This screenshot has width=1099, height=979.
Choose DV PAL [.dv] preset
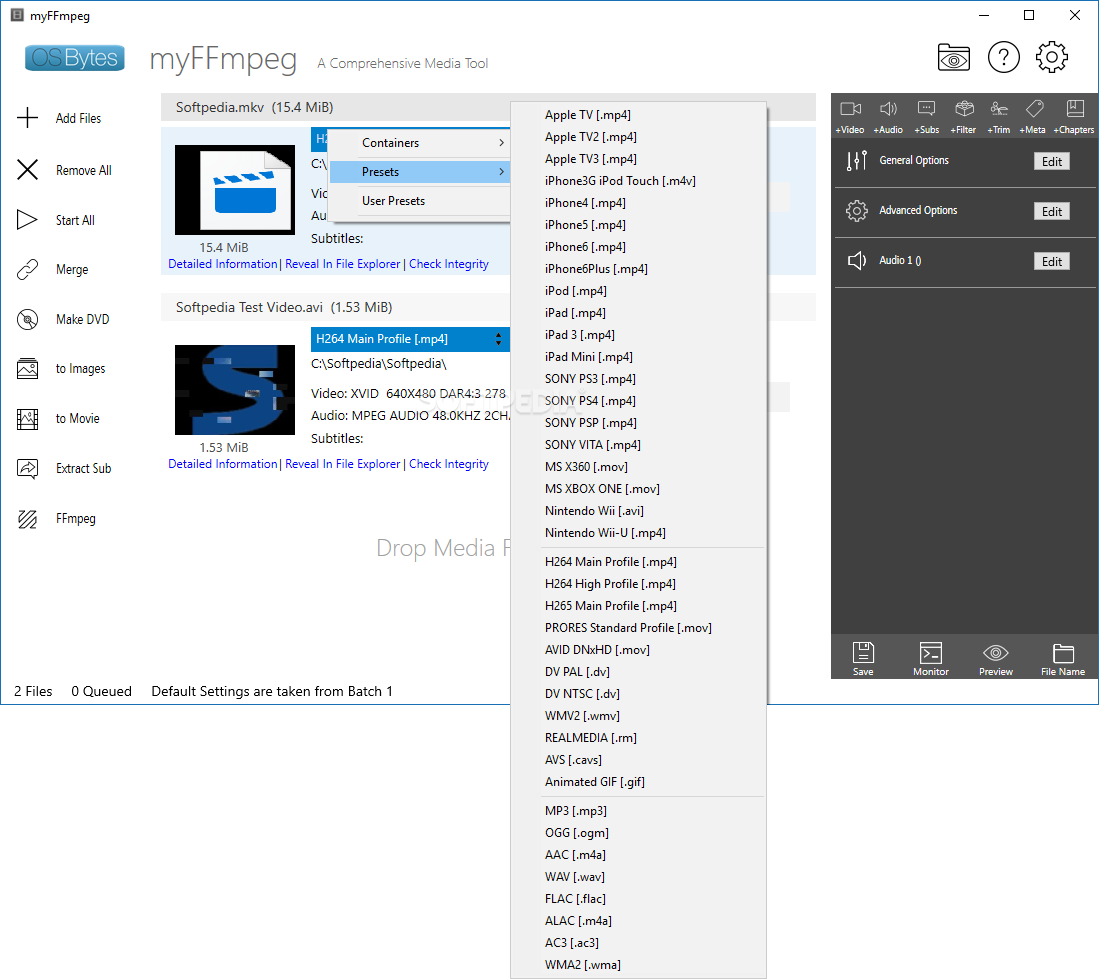tap(639, 672)
